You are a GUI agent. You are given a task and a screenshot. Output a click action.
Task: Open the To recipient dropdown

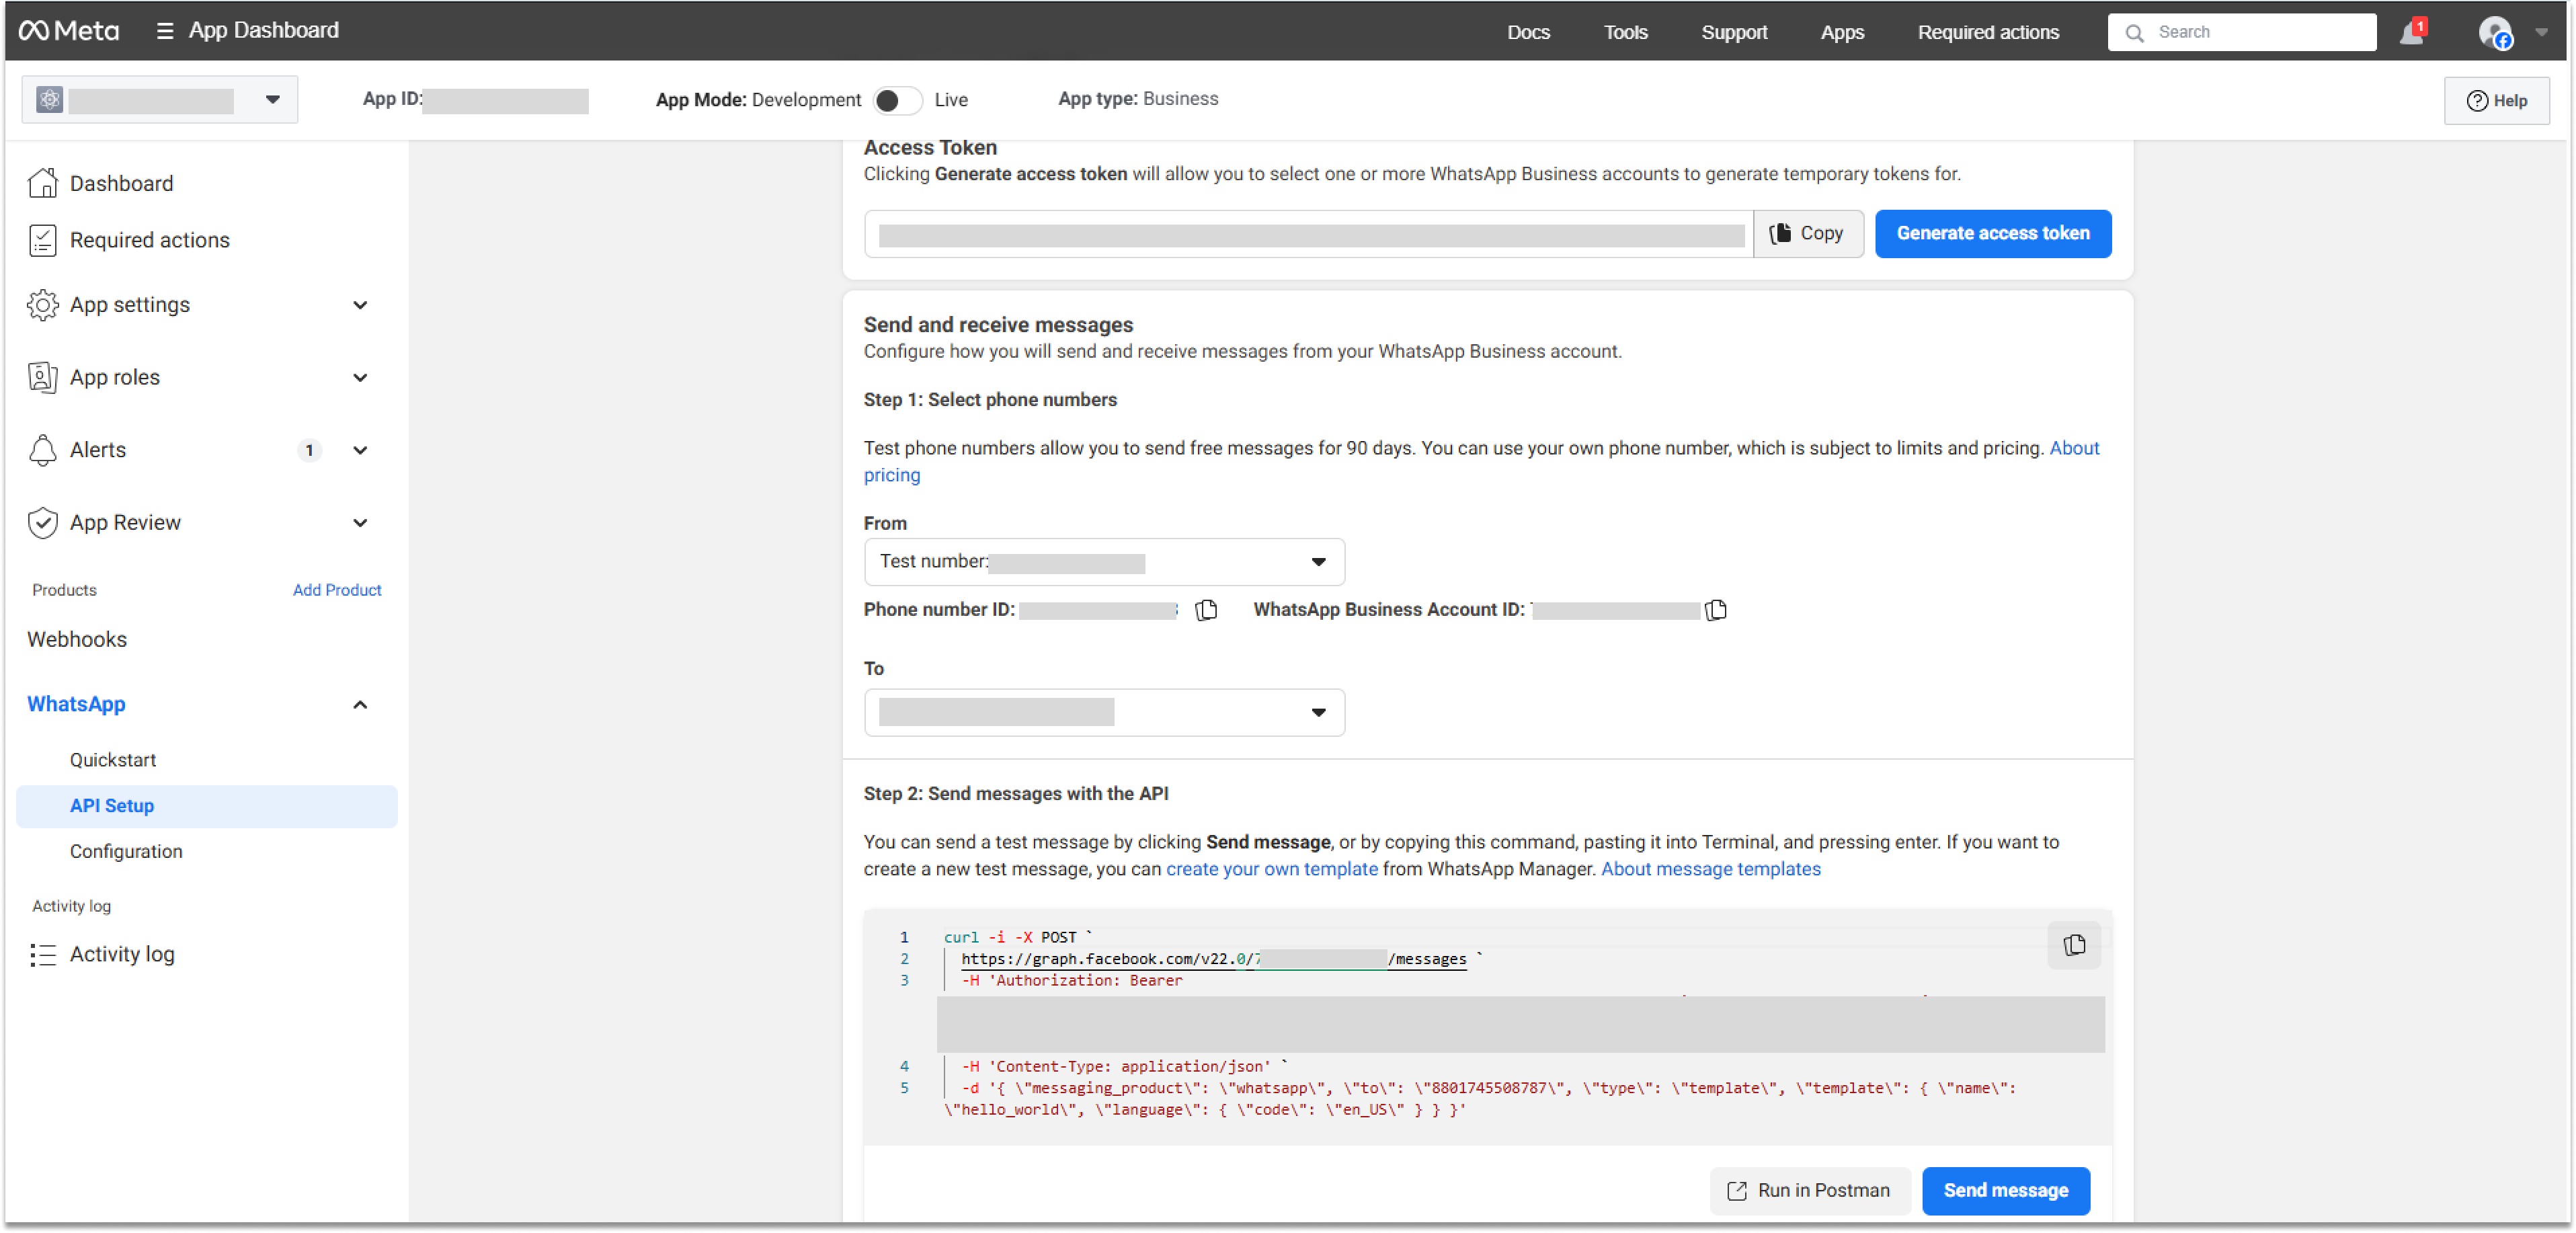point(1319,712)
